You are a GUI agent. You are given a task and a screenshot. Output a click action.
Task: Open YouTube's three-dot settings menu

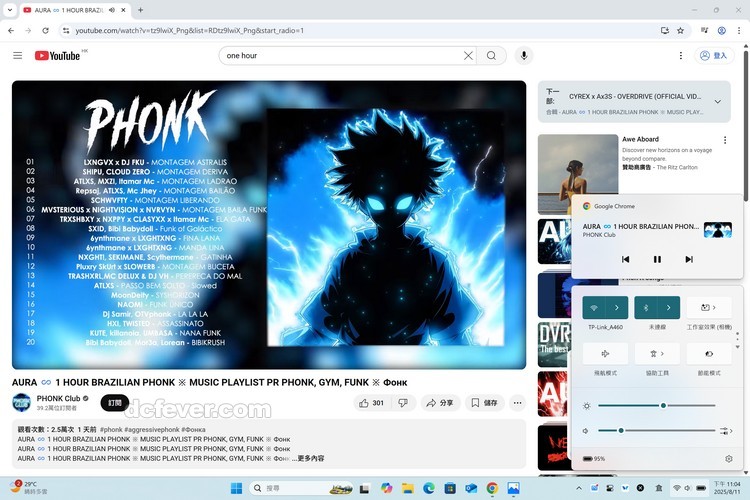681,56
